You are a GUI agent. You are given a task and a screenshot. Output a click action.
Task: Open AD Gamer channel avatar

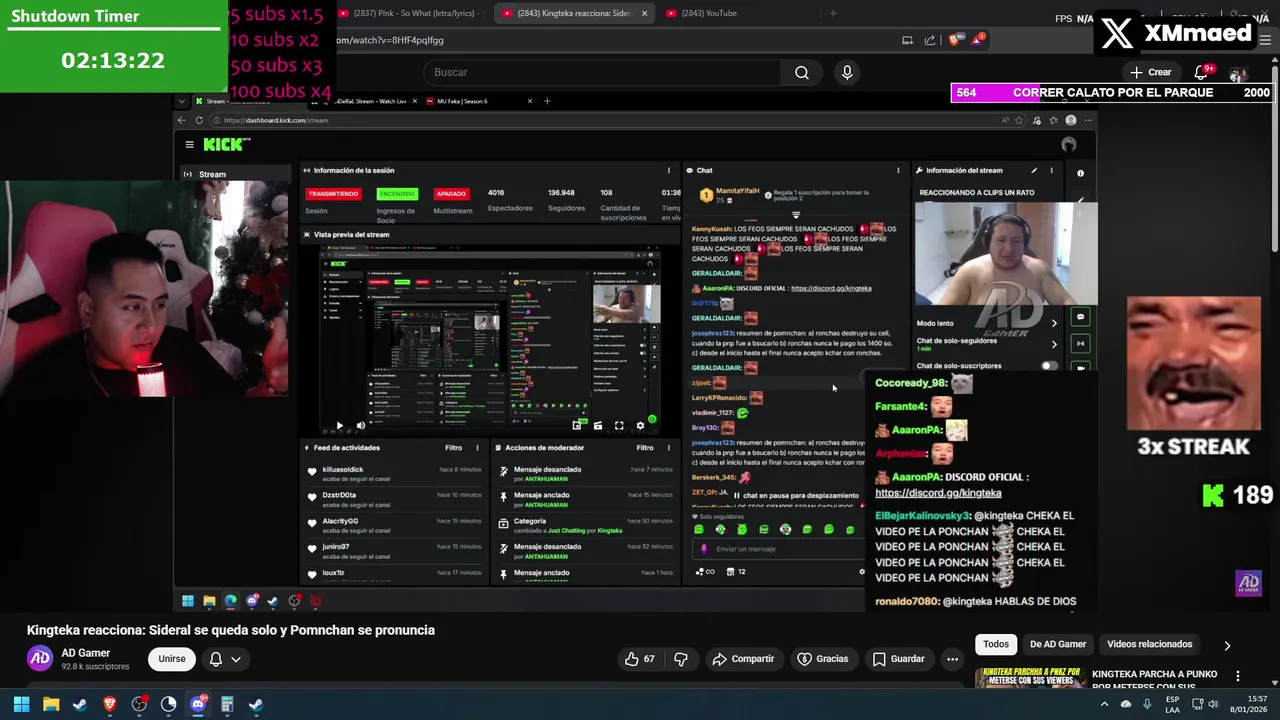pyautogui.click(x=40, y=658)
